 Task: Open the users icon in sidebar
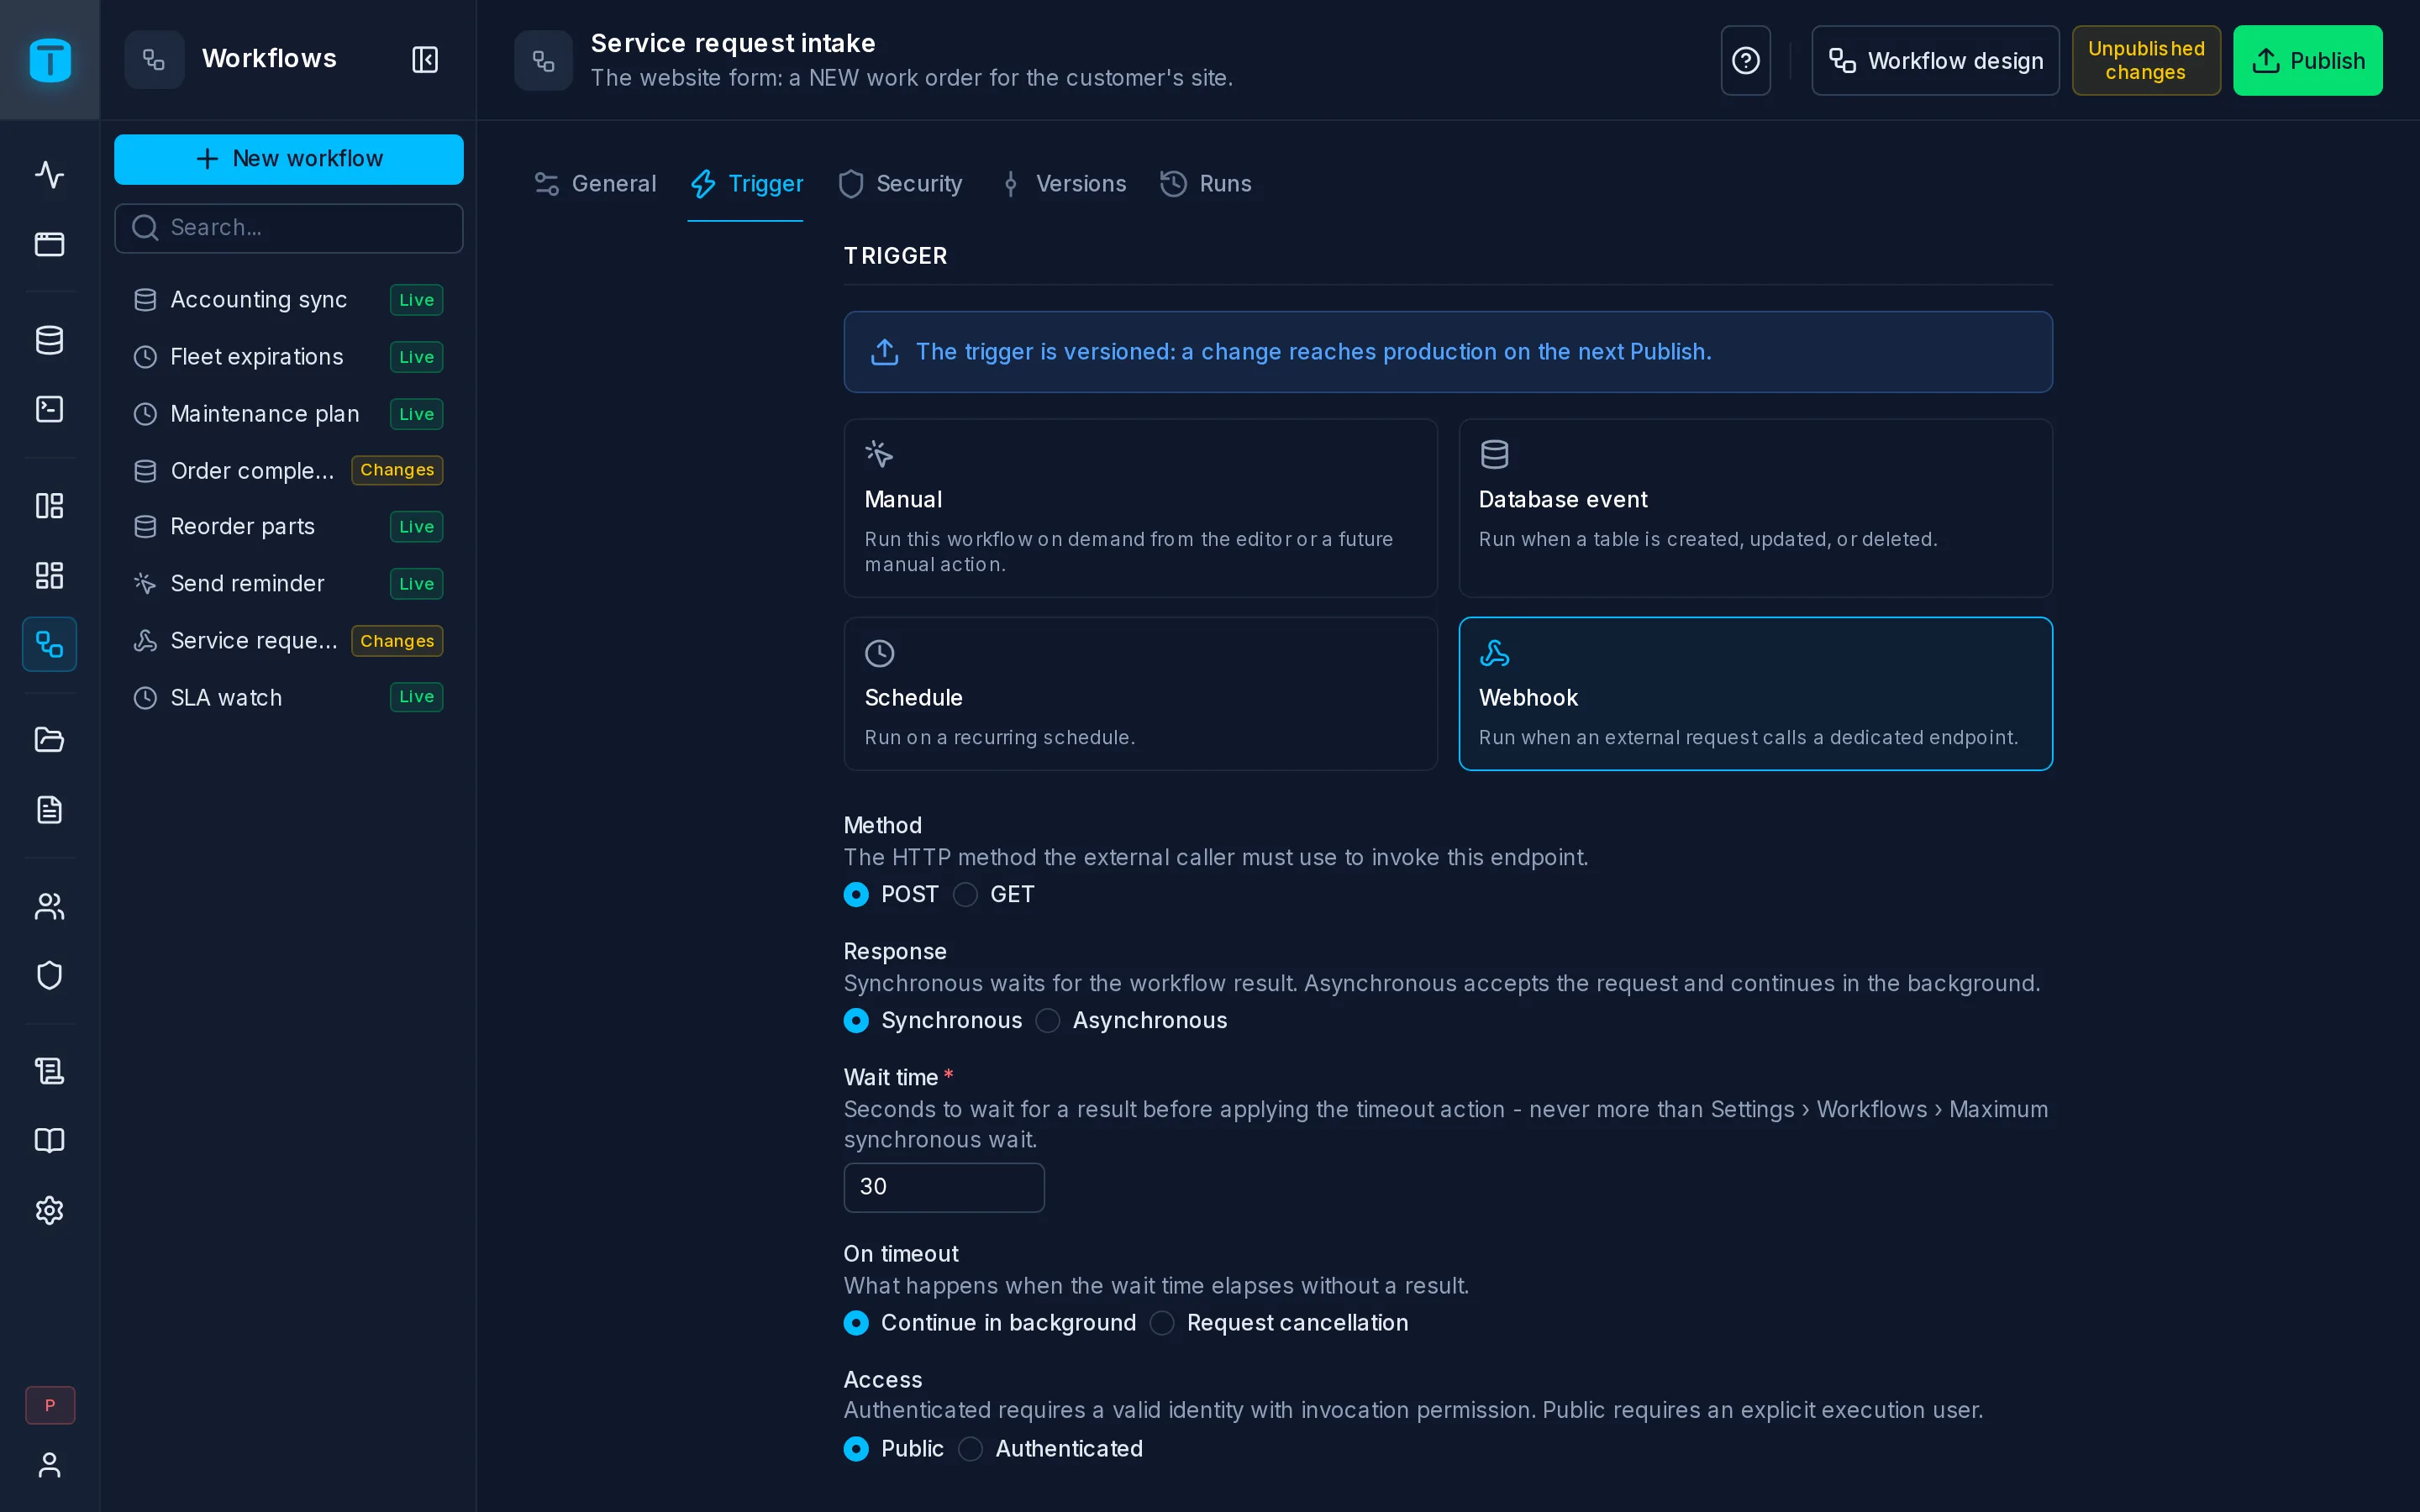(49, 906)
